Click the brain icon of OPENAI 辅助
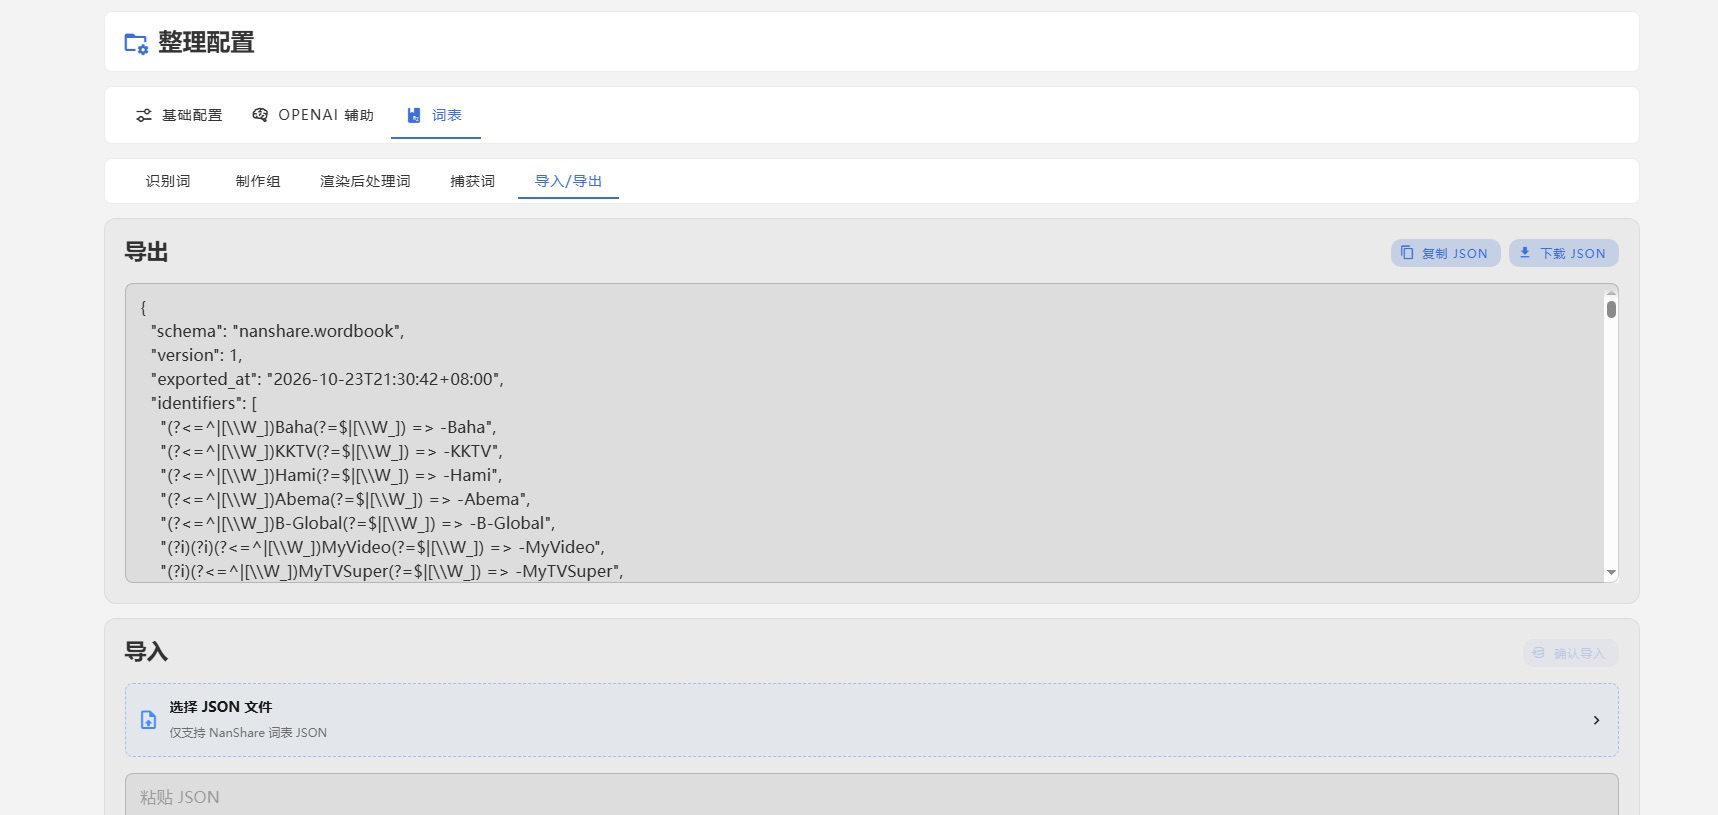This screenshot has width=1718, height=815. coord(260,115)
